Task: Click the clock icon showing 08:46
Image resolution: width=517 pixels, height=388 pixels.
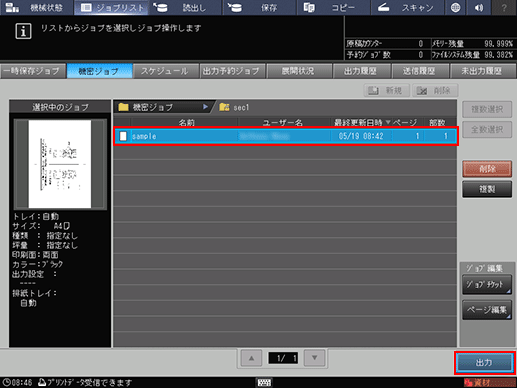Action: (7, 382)
